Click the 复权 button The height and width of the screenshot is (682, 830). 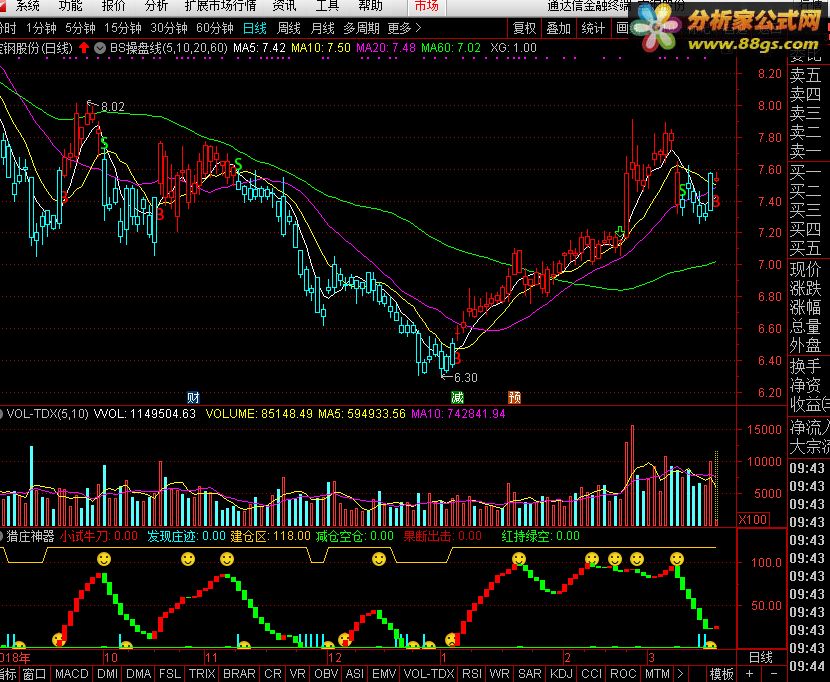coord(524,28)
